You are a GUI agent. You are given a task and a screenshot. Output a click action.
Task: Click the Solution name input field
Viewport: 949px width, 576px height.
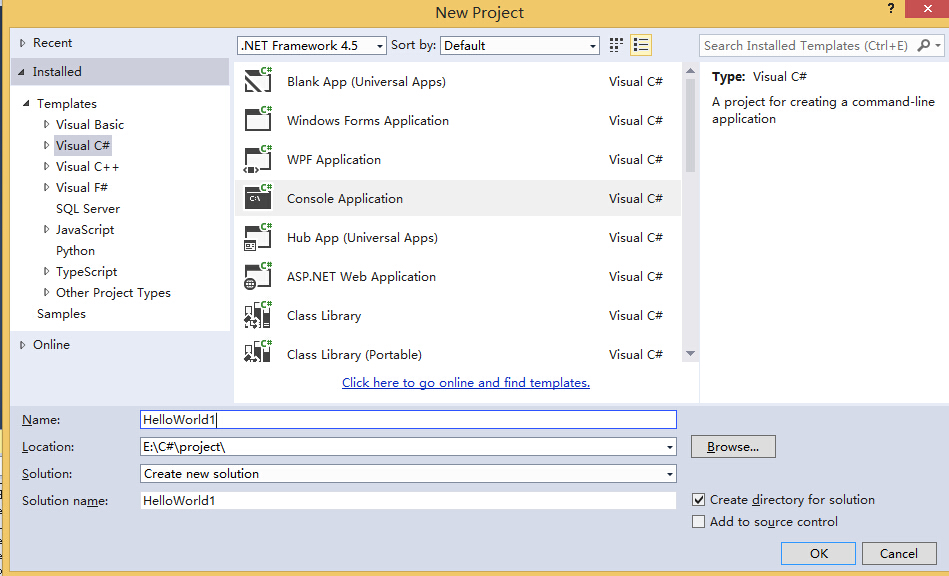(x=408, y=500)
